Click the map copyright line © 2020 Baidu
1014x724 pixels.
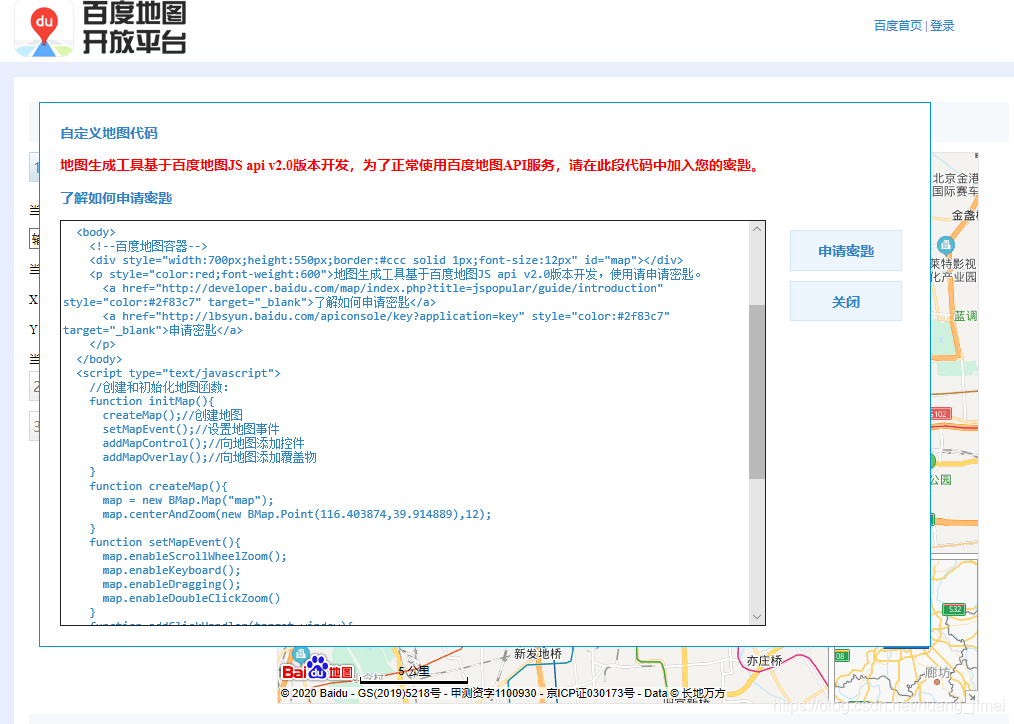click(502, 693)
